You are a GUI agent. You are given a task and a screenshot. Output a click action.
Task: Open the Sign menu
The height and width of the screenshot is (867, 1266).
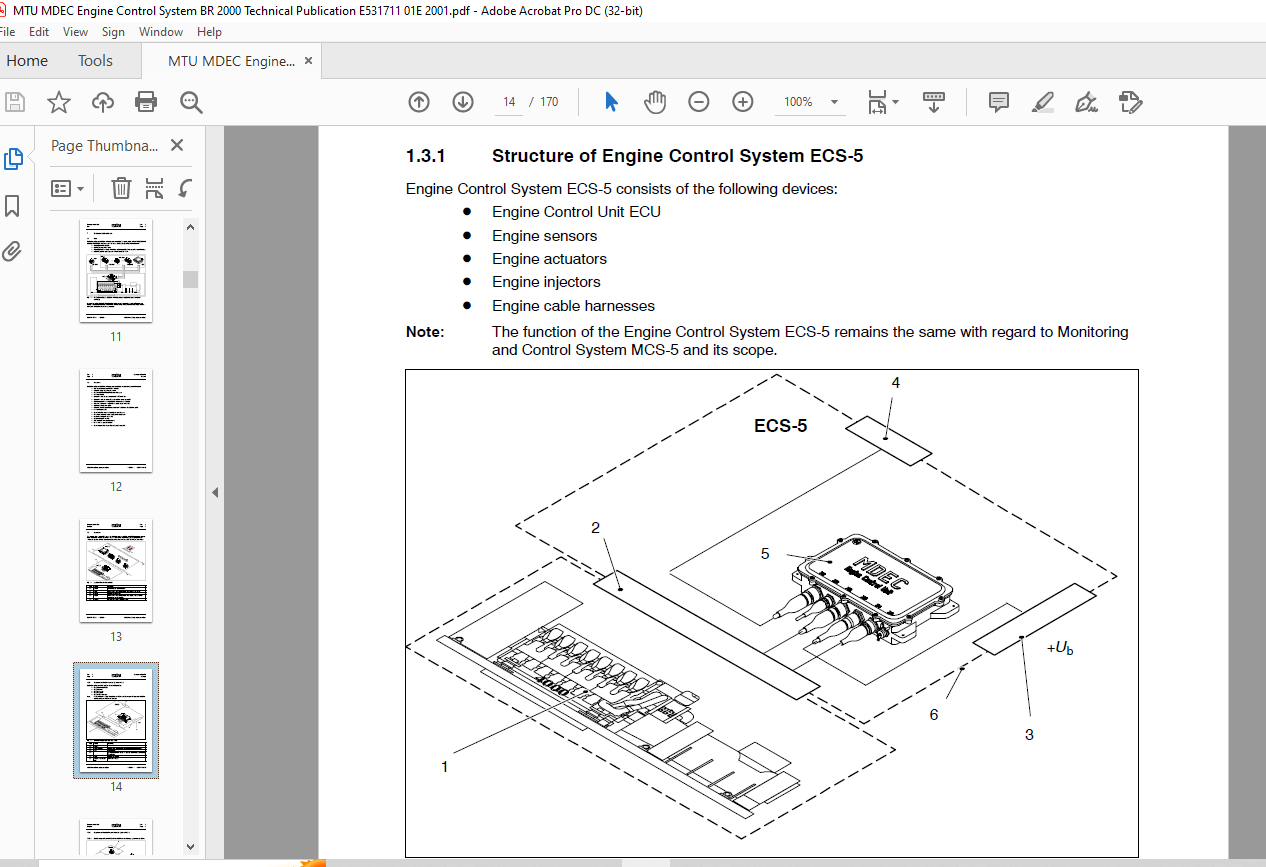[x=113, y=32]
